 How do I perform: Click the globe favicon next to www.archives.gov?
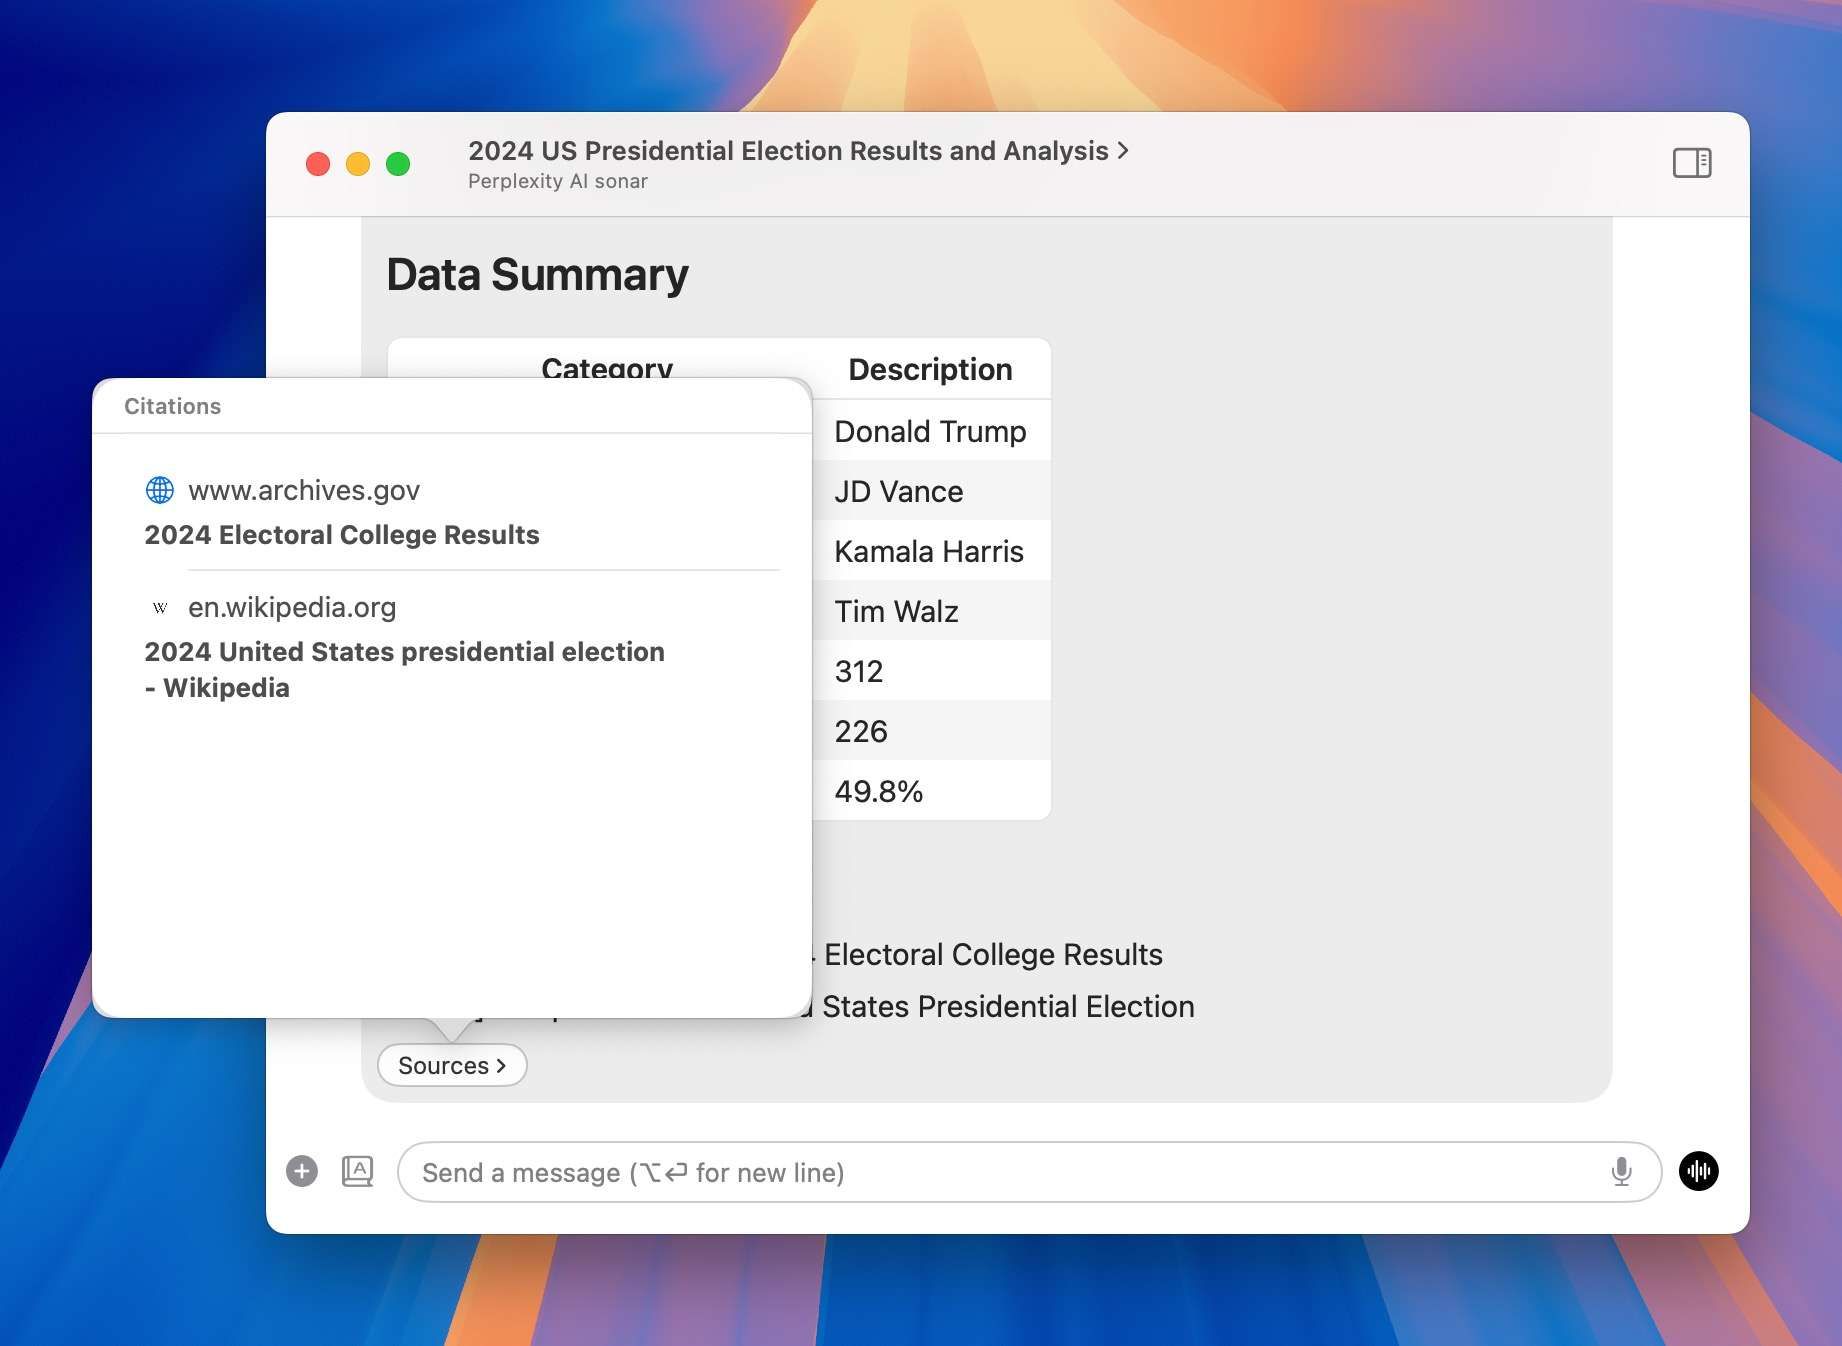click(160, 490)
